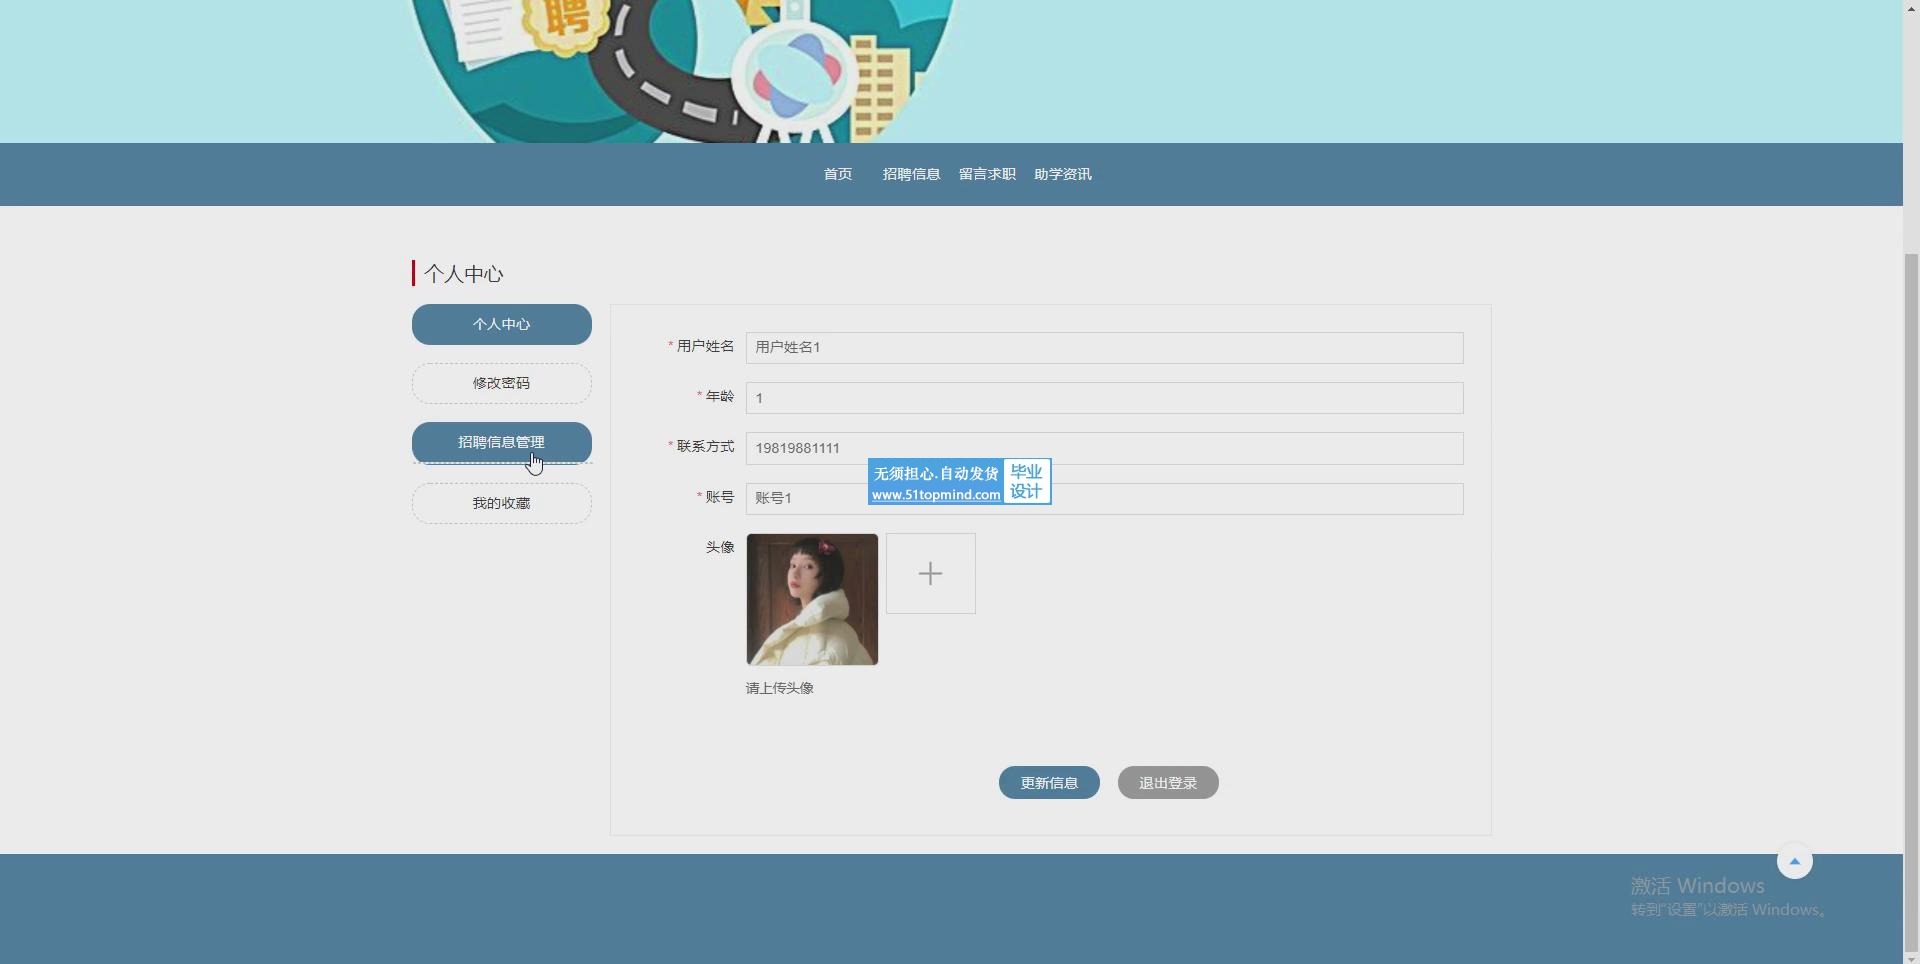This screenshot has height=964, width=1920.
Task: Click the 51topmind.com watermark banner
Action: point(958,483)
